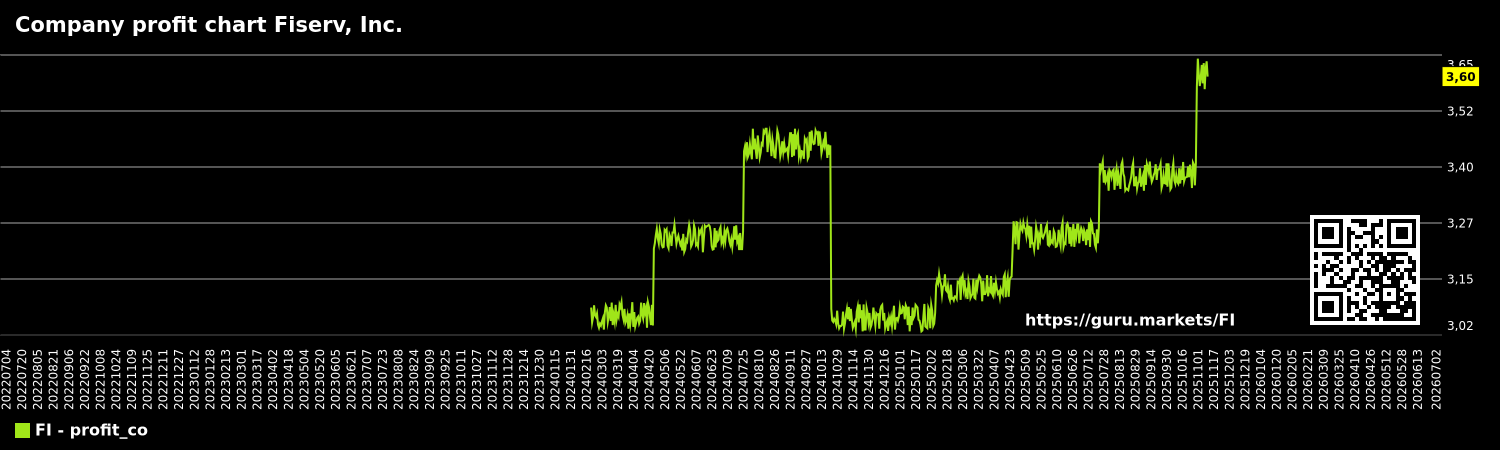Viewport: 1500px width, 450px height.
Task: Click the 20220704 date label on x-axis
Action: click(x=7, y=378)
